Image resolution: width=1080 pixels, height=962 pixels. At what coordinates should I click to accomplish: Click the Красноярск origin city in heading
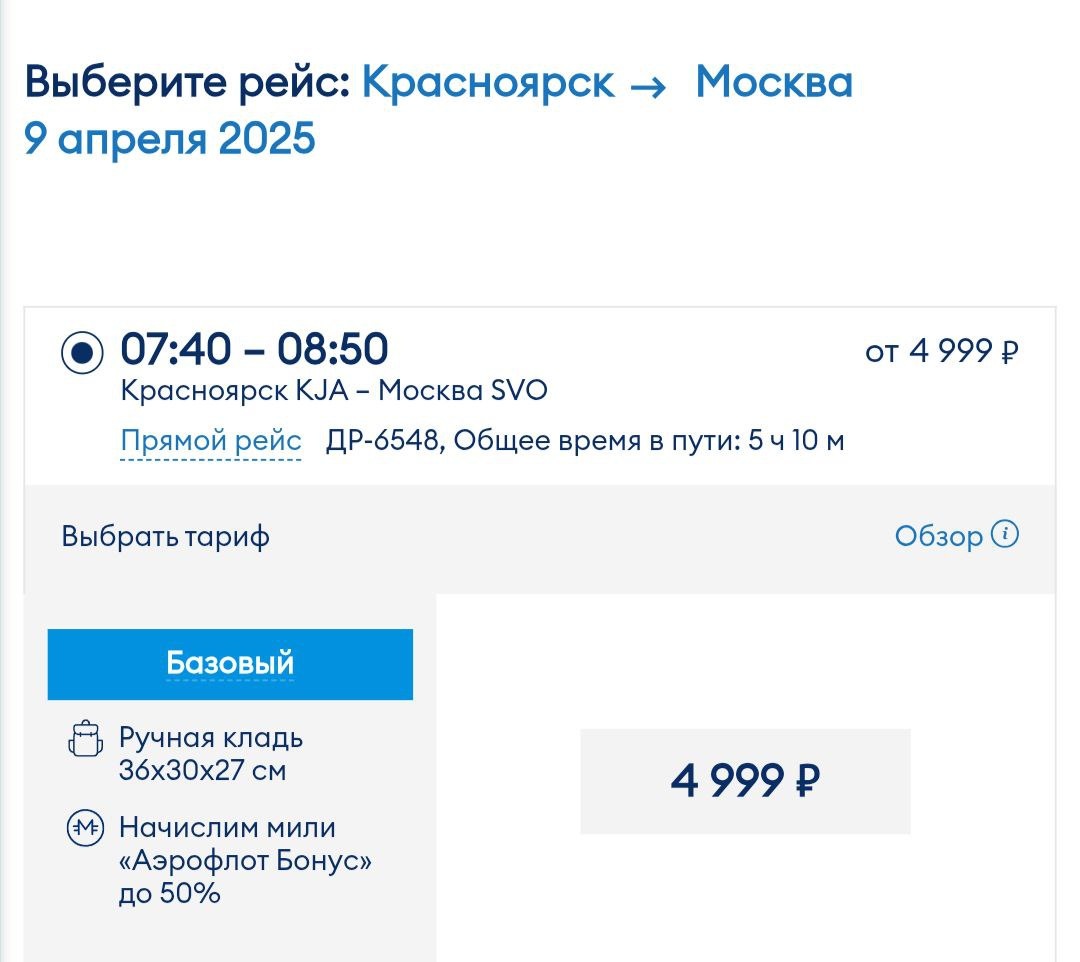488,82
